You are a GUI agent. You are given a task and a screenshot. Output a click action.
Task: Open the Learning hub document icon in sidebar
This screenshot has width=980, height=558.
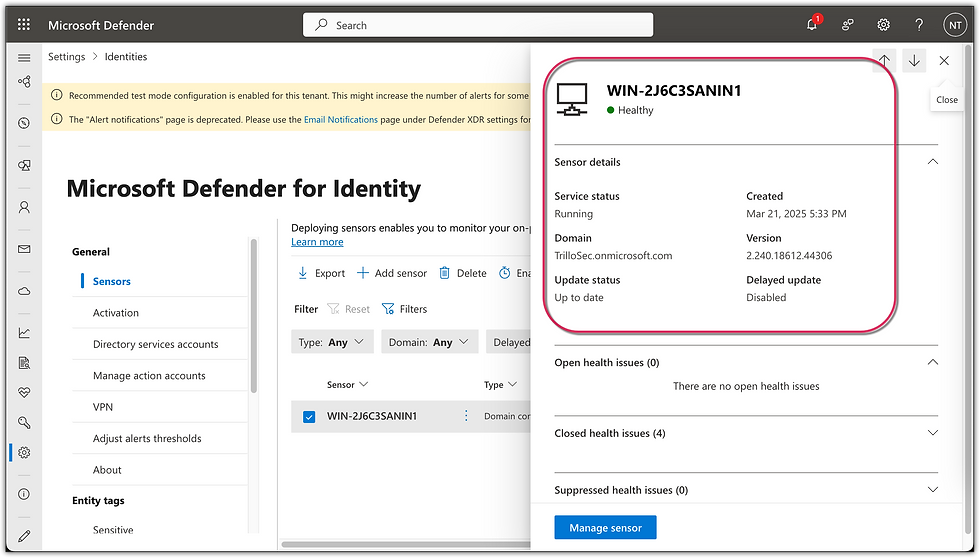coord(24,363)
